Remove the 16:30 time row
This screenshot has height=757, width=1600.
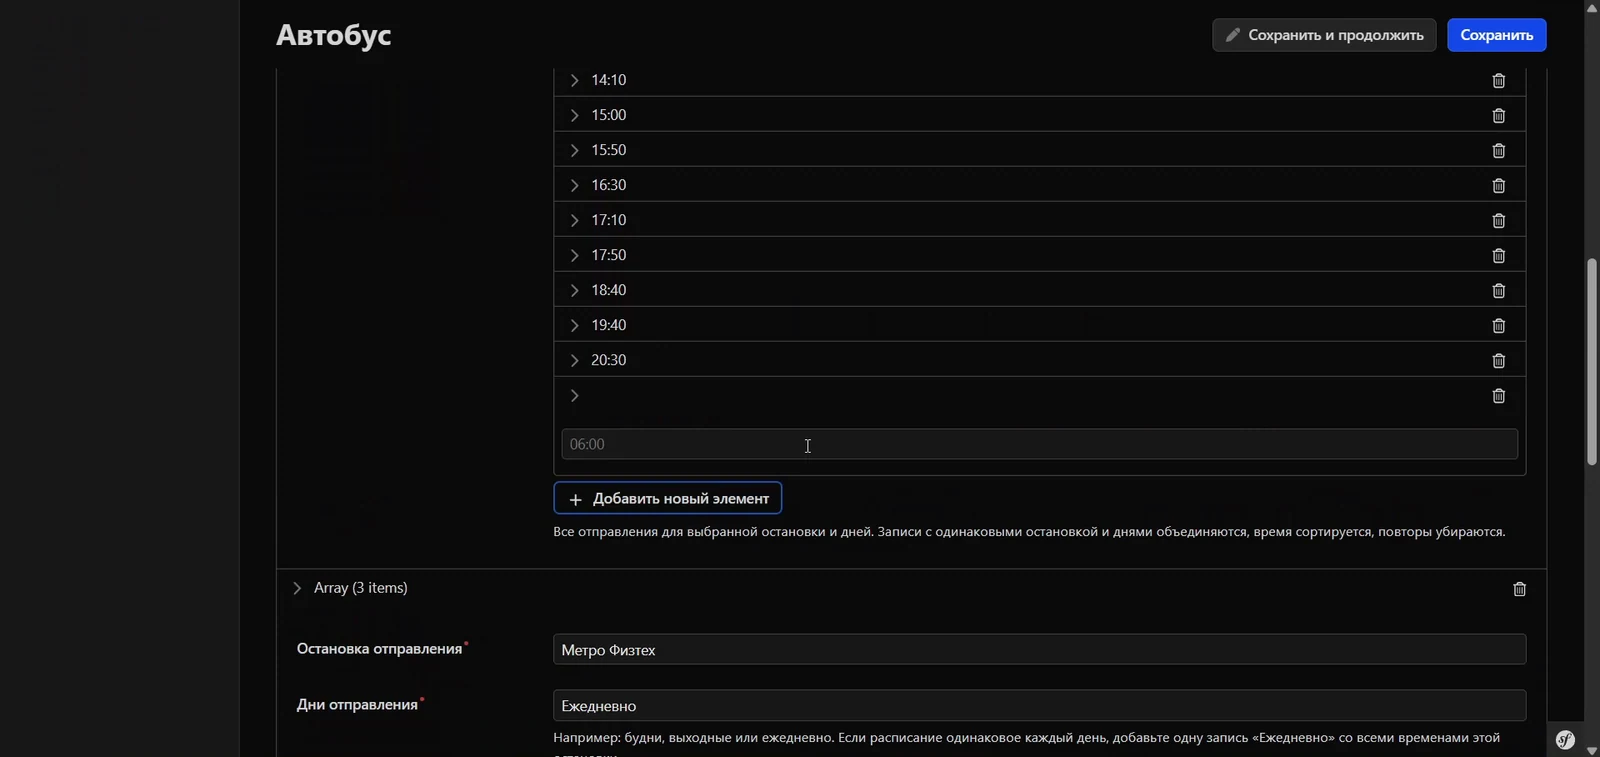click(x=1498, y=185)
